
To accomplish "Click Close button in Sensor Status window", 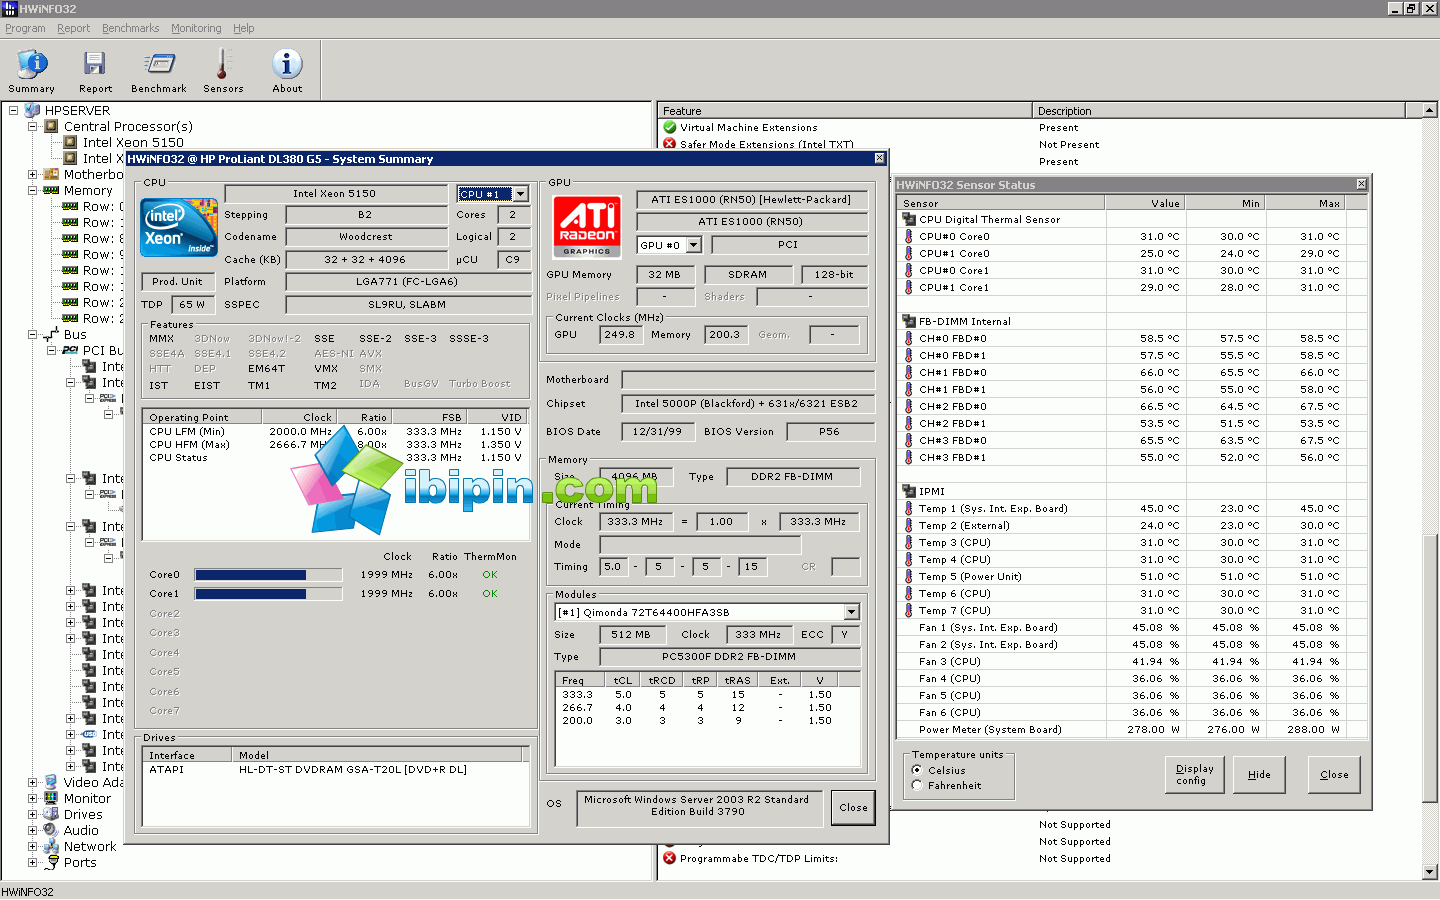I will click(1334, 775).
